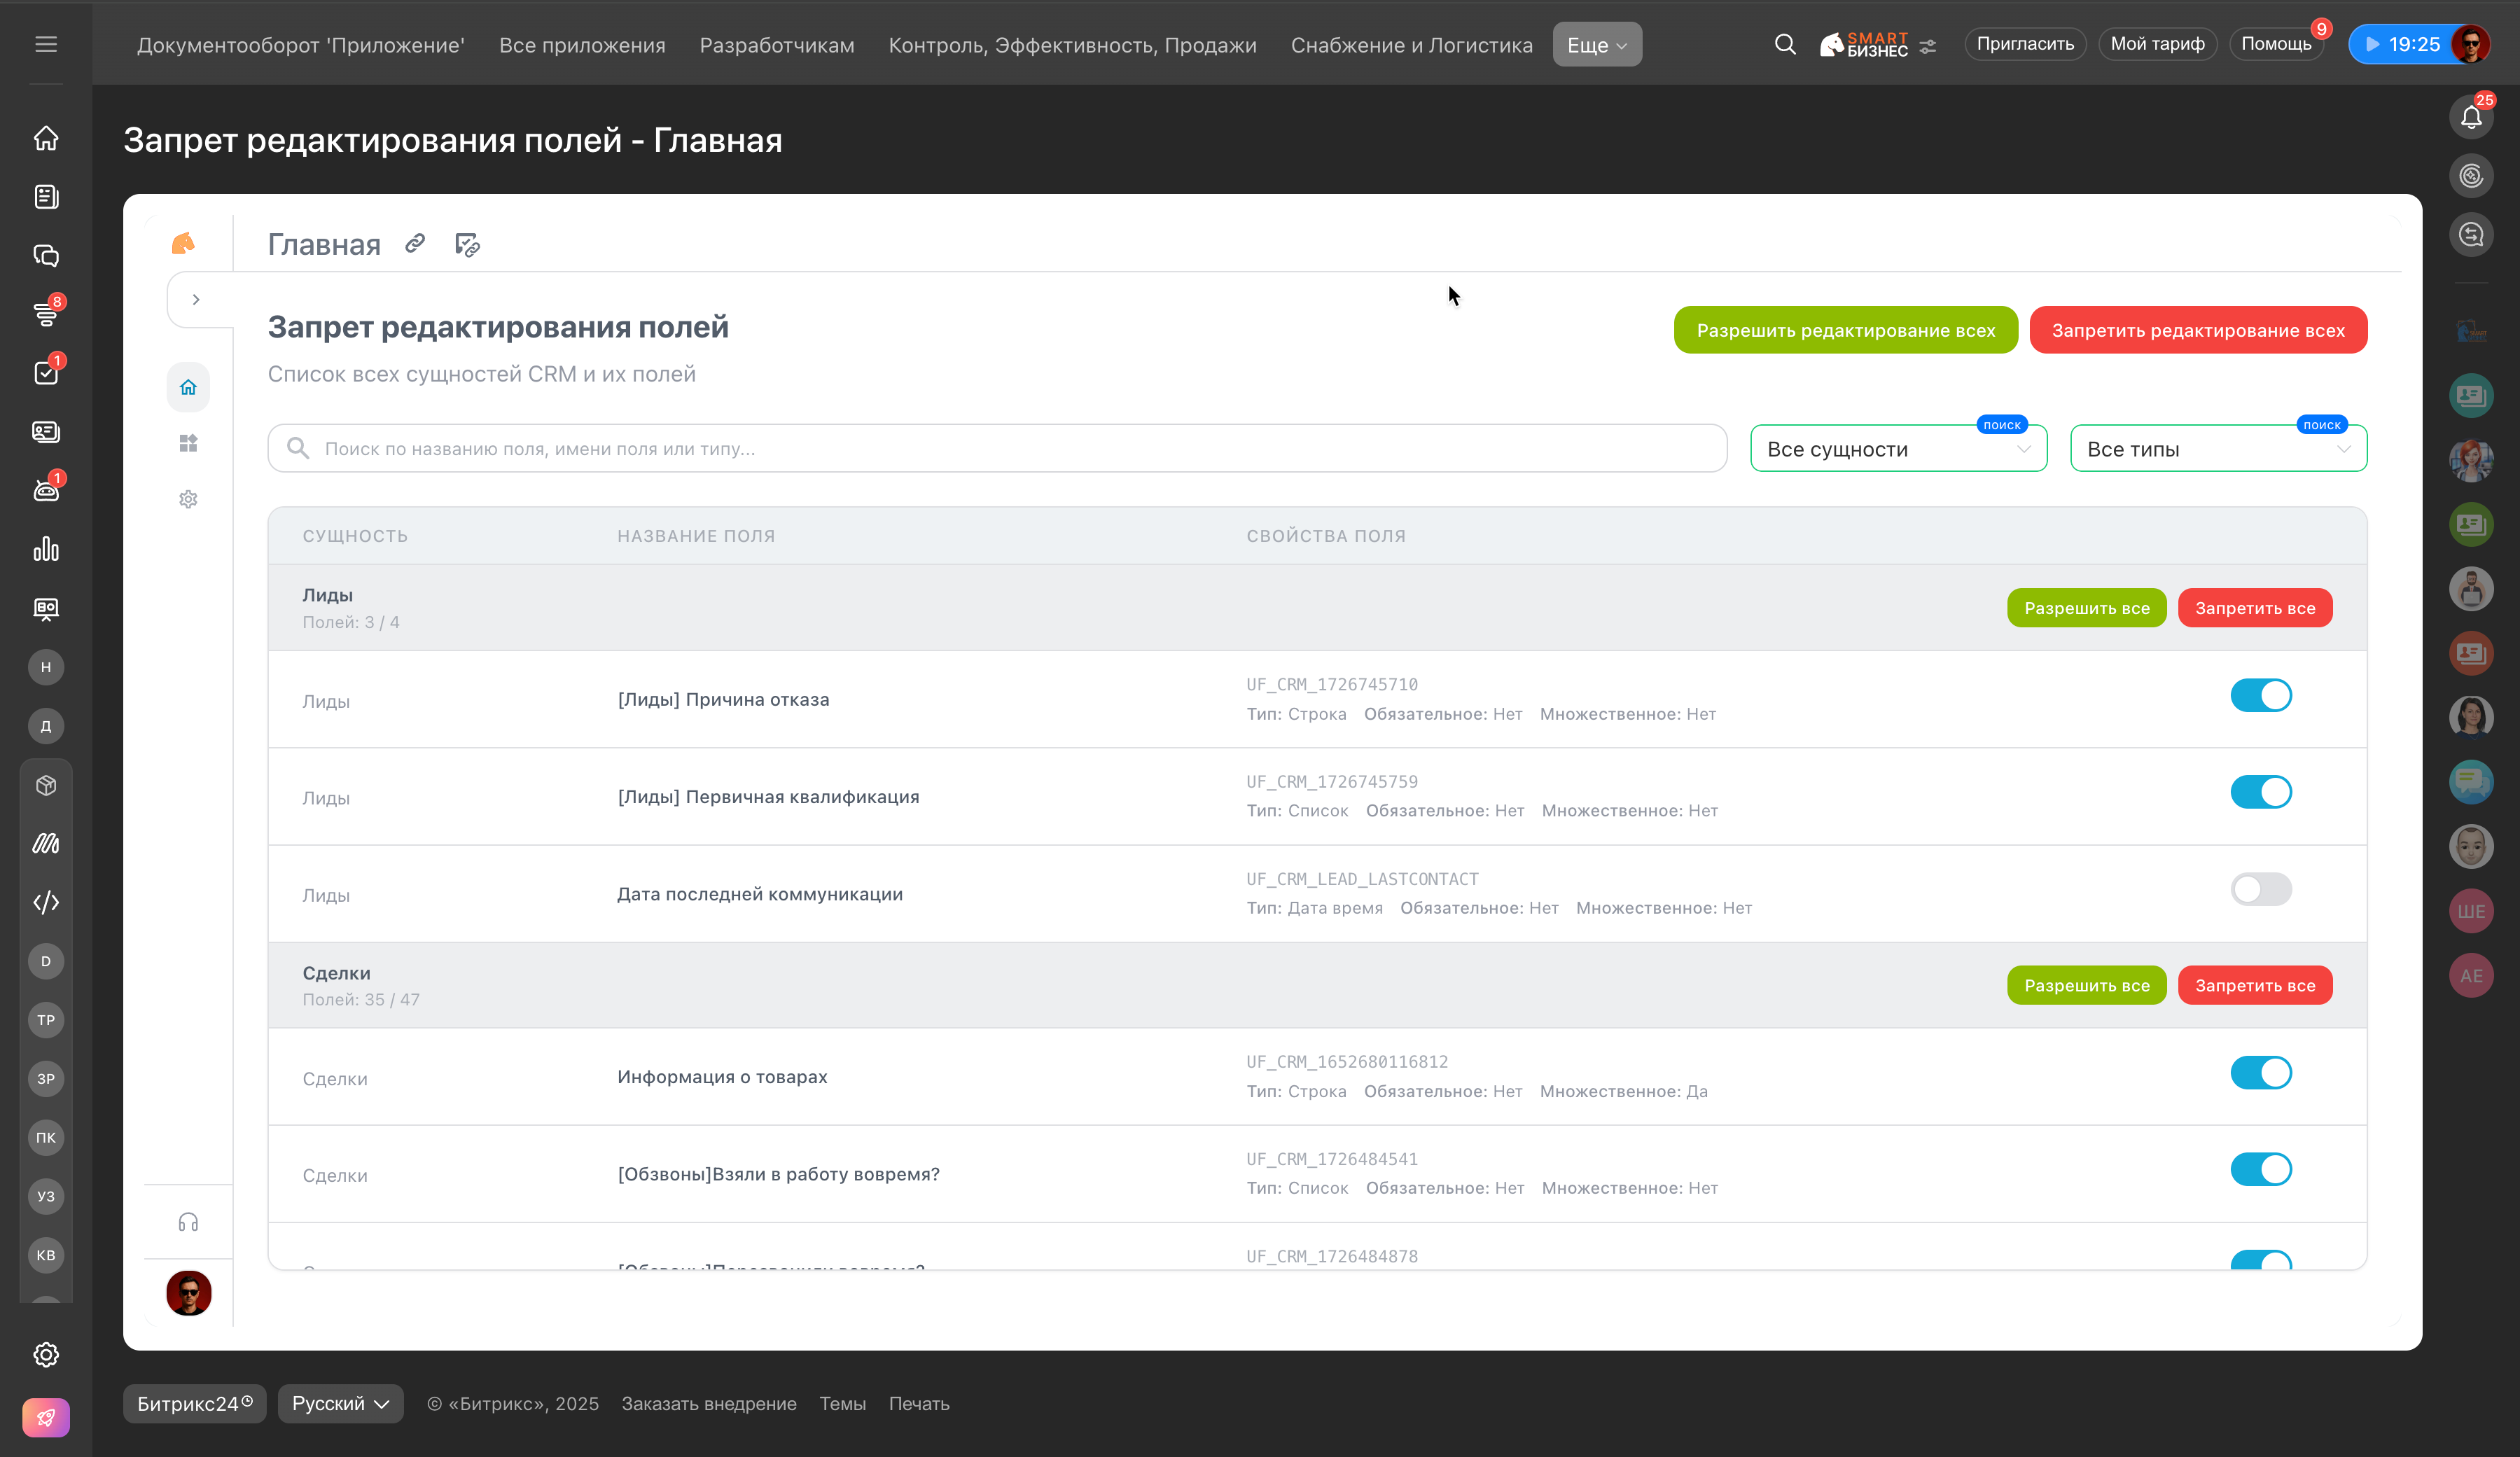
Task: Open the Еще menu dropdown
Action: [1596, 45]
